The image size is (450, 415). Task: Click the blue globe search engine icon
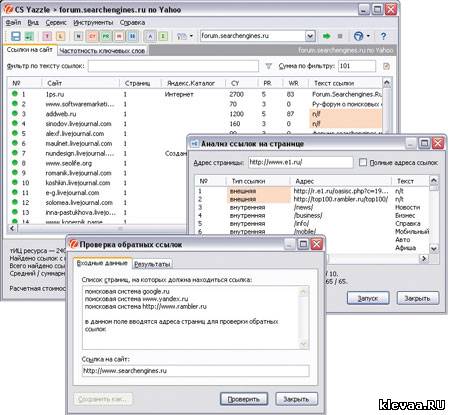pyautogui.click(x=358, y=36)
